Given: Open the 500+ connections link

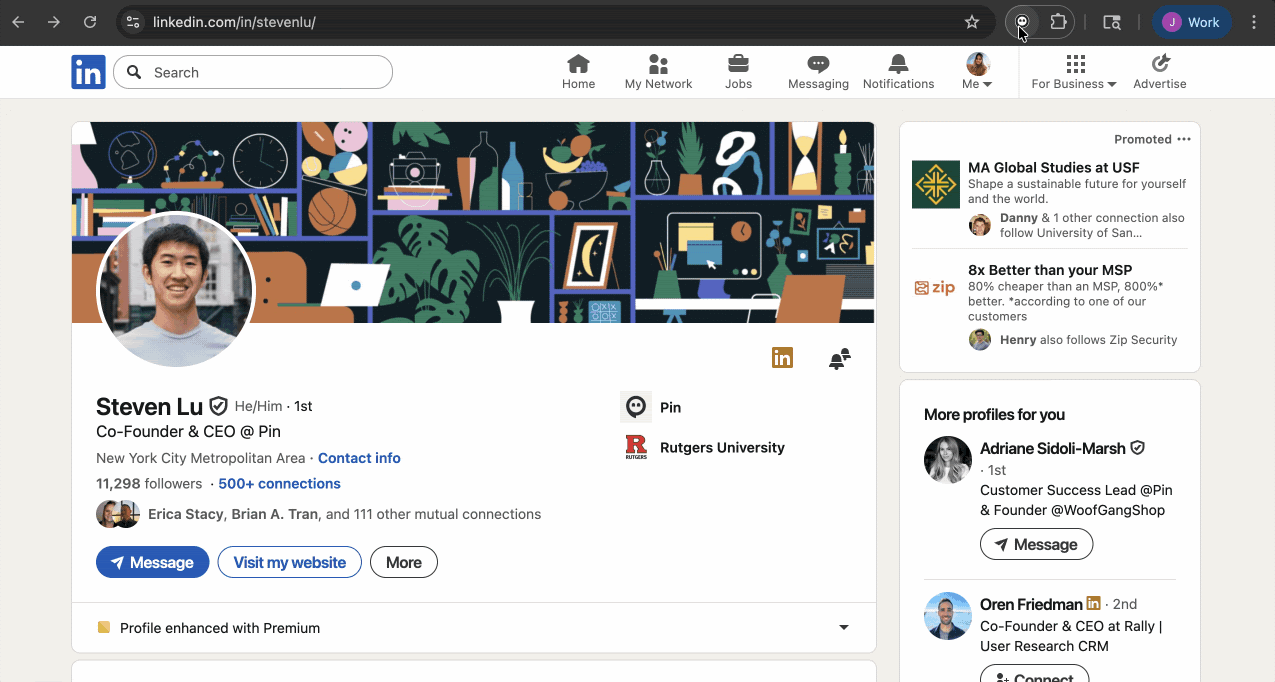Looking at the screenshot, I should [279, 483].
